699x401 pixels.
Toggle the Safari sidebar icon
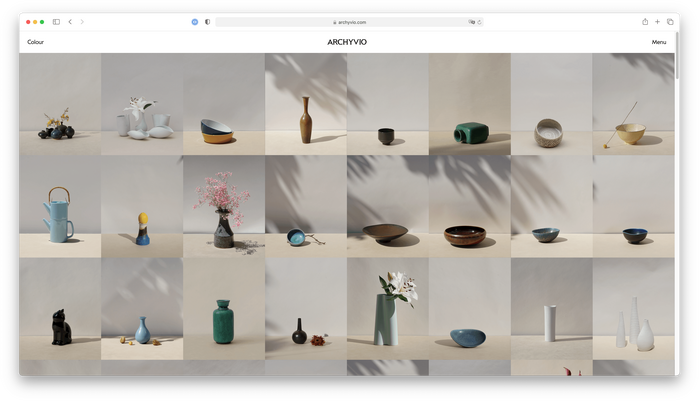click(56, 22)
